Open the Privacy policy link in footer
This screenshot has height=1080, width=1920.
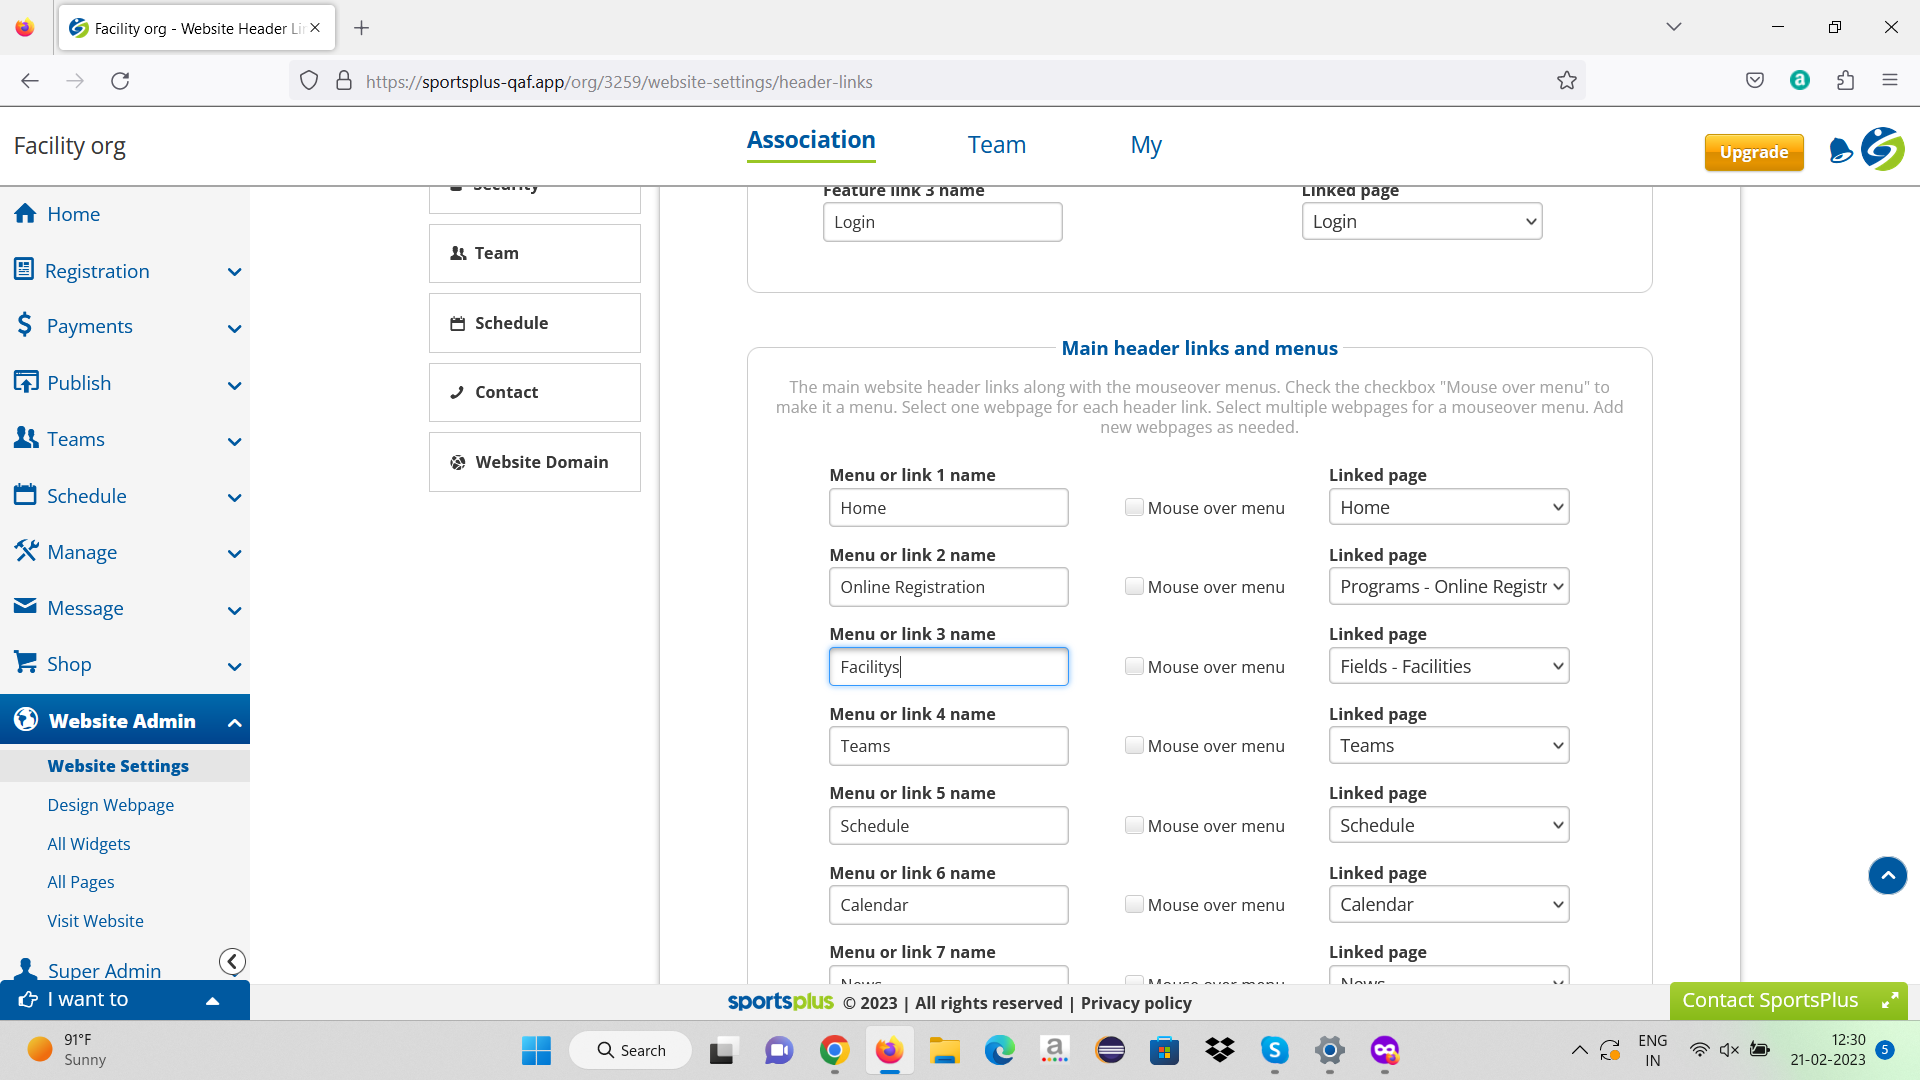tap(1135, 1003)
